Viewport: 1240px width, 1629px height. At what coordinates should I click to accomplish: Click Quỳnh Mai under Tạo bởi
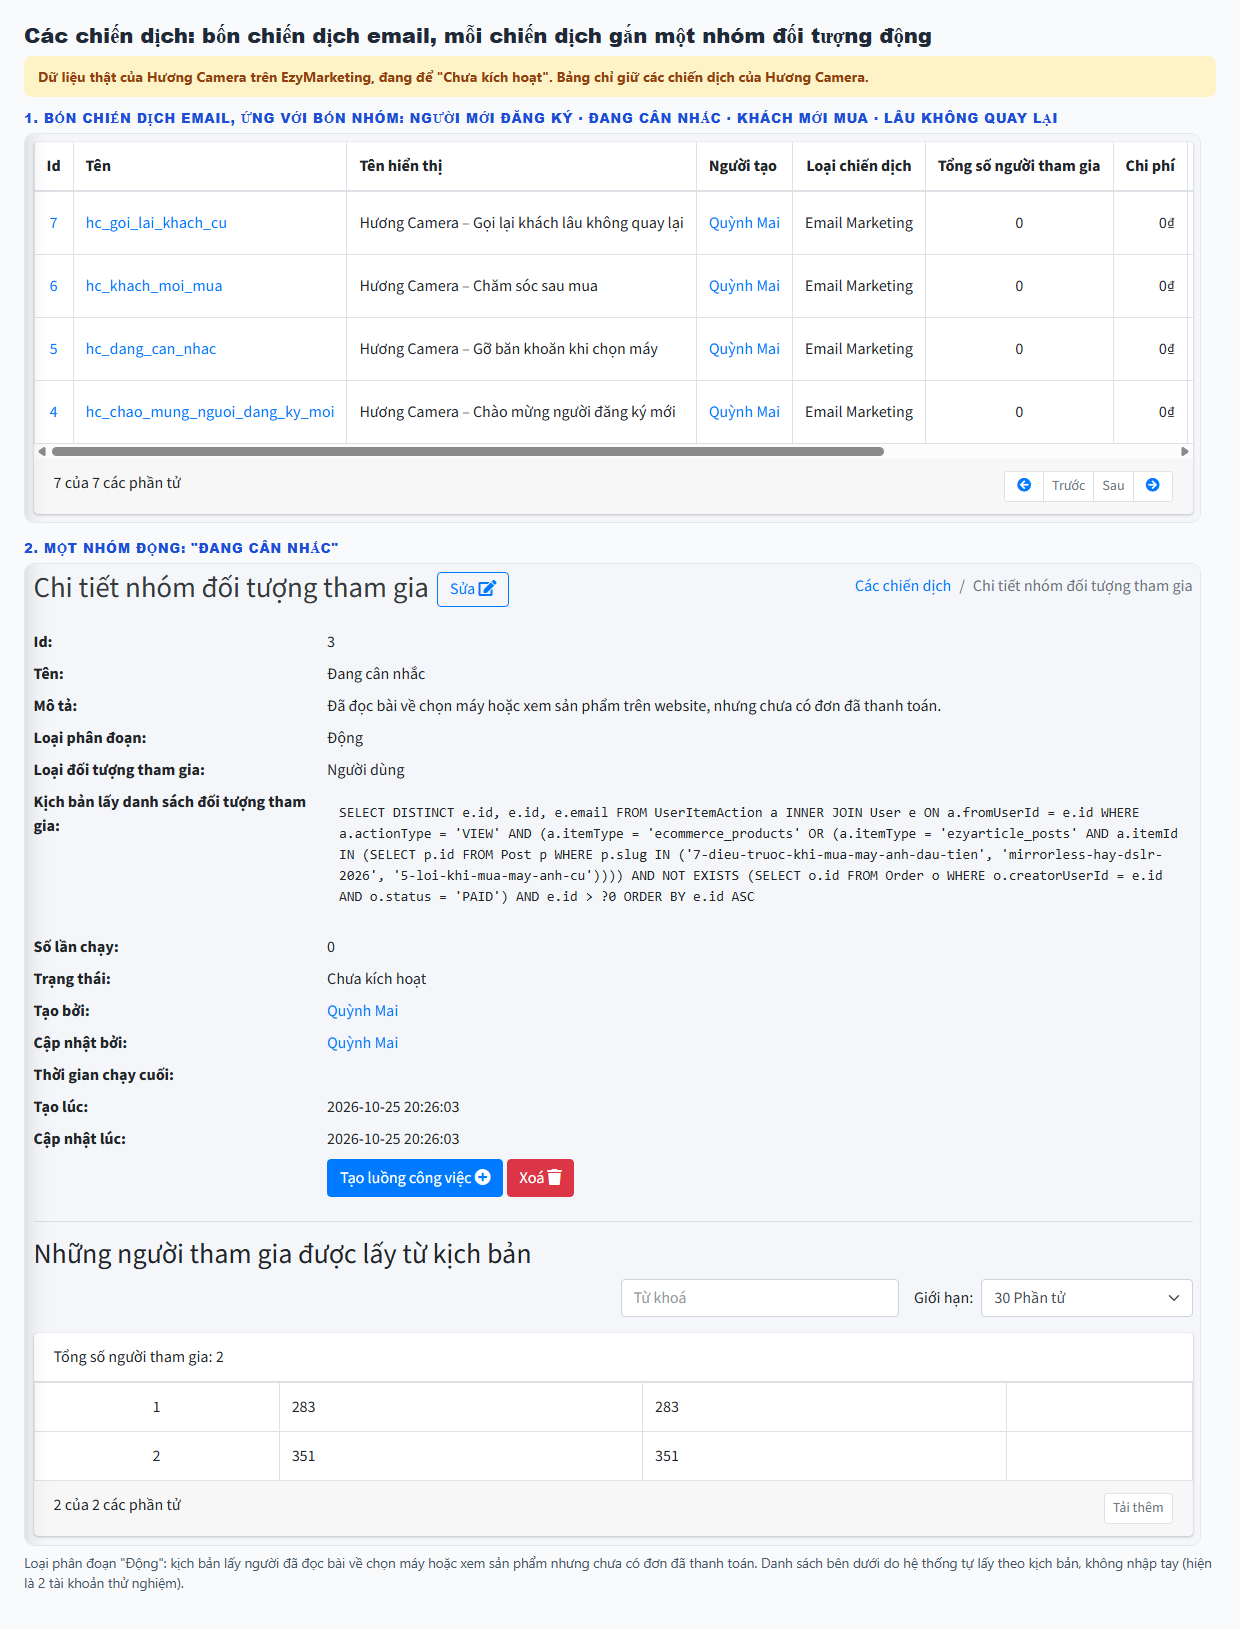362,1011
